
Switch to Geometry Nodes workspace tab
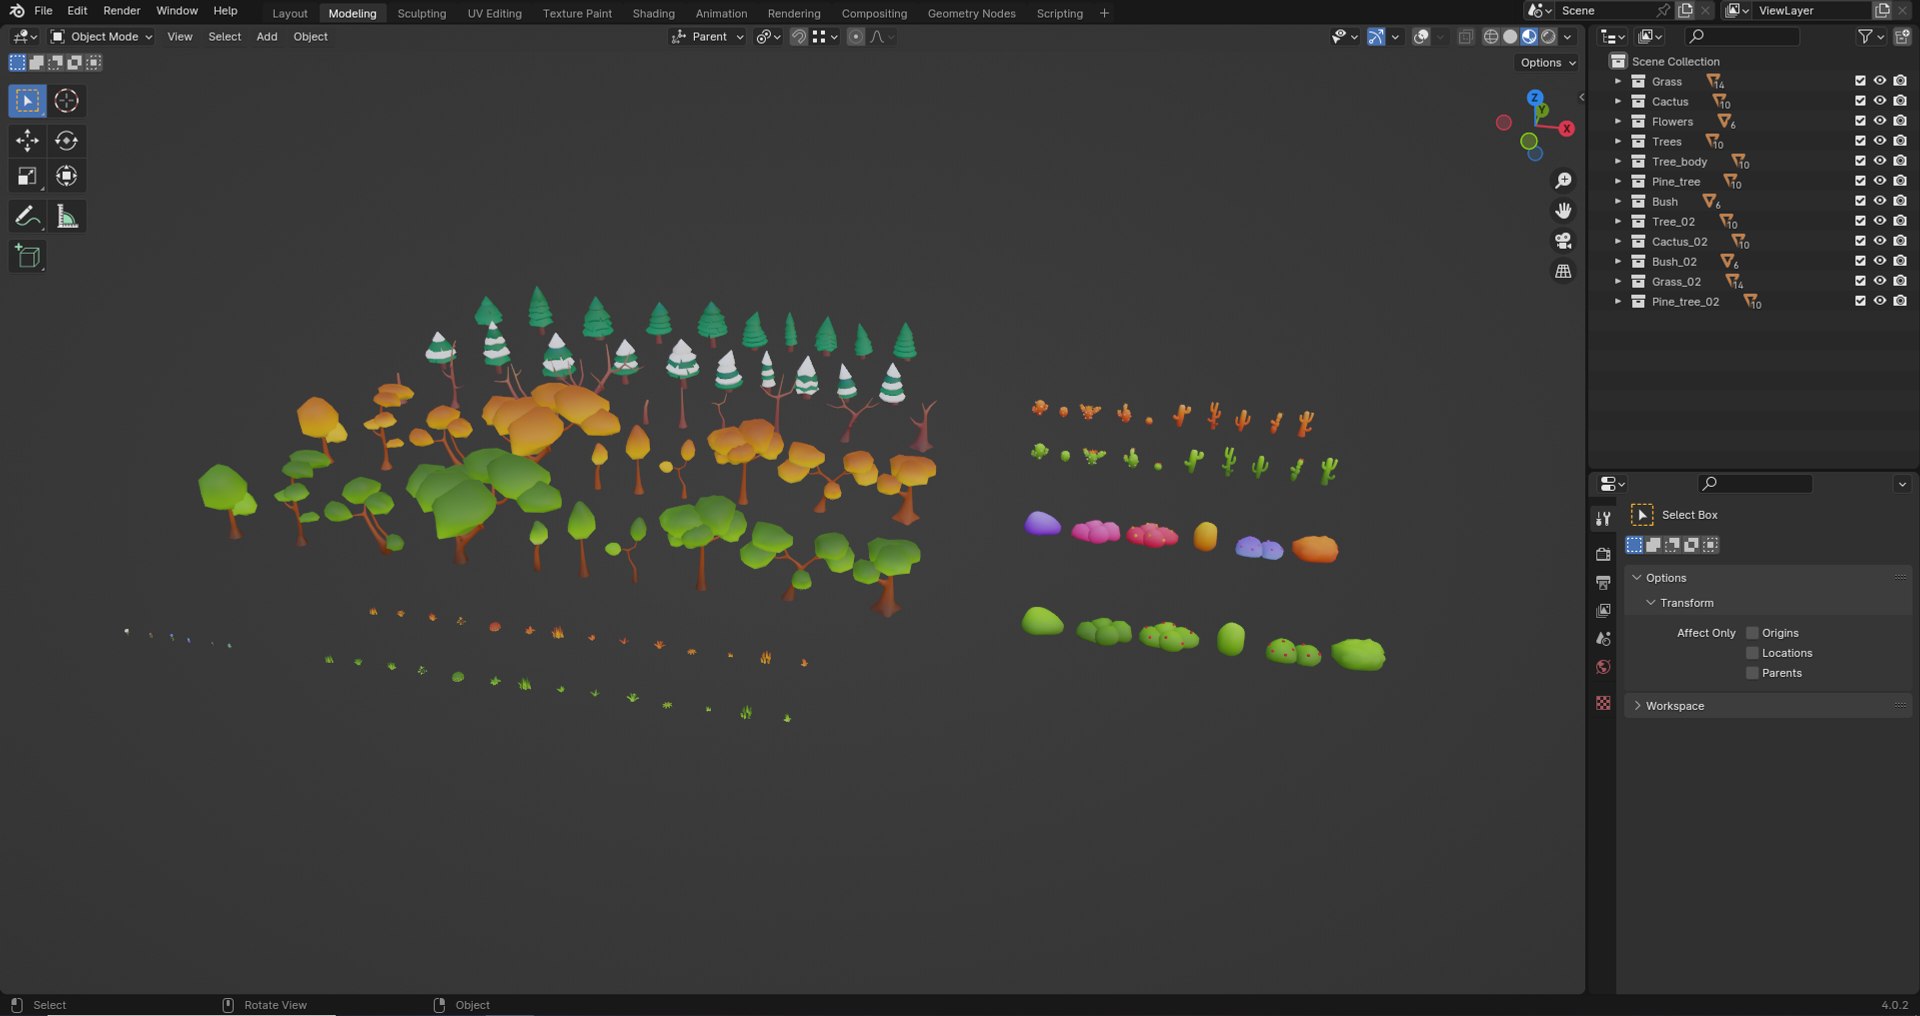click(x=971, y=13)
